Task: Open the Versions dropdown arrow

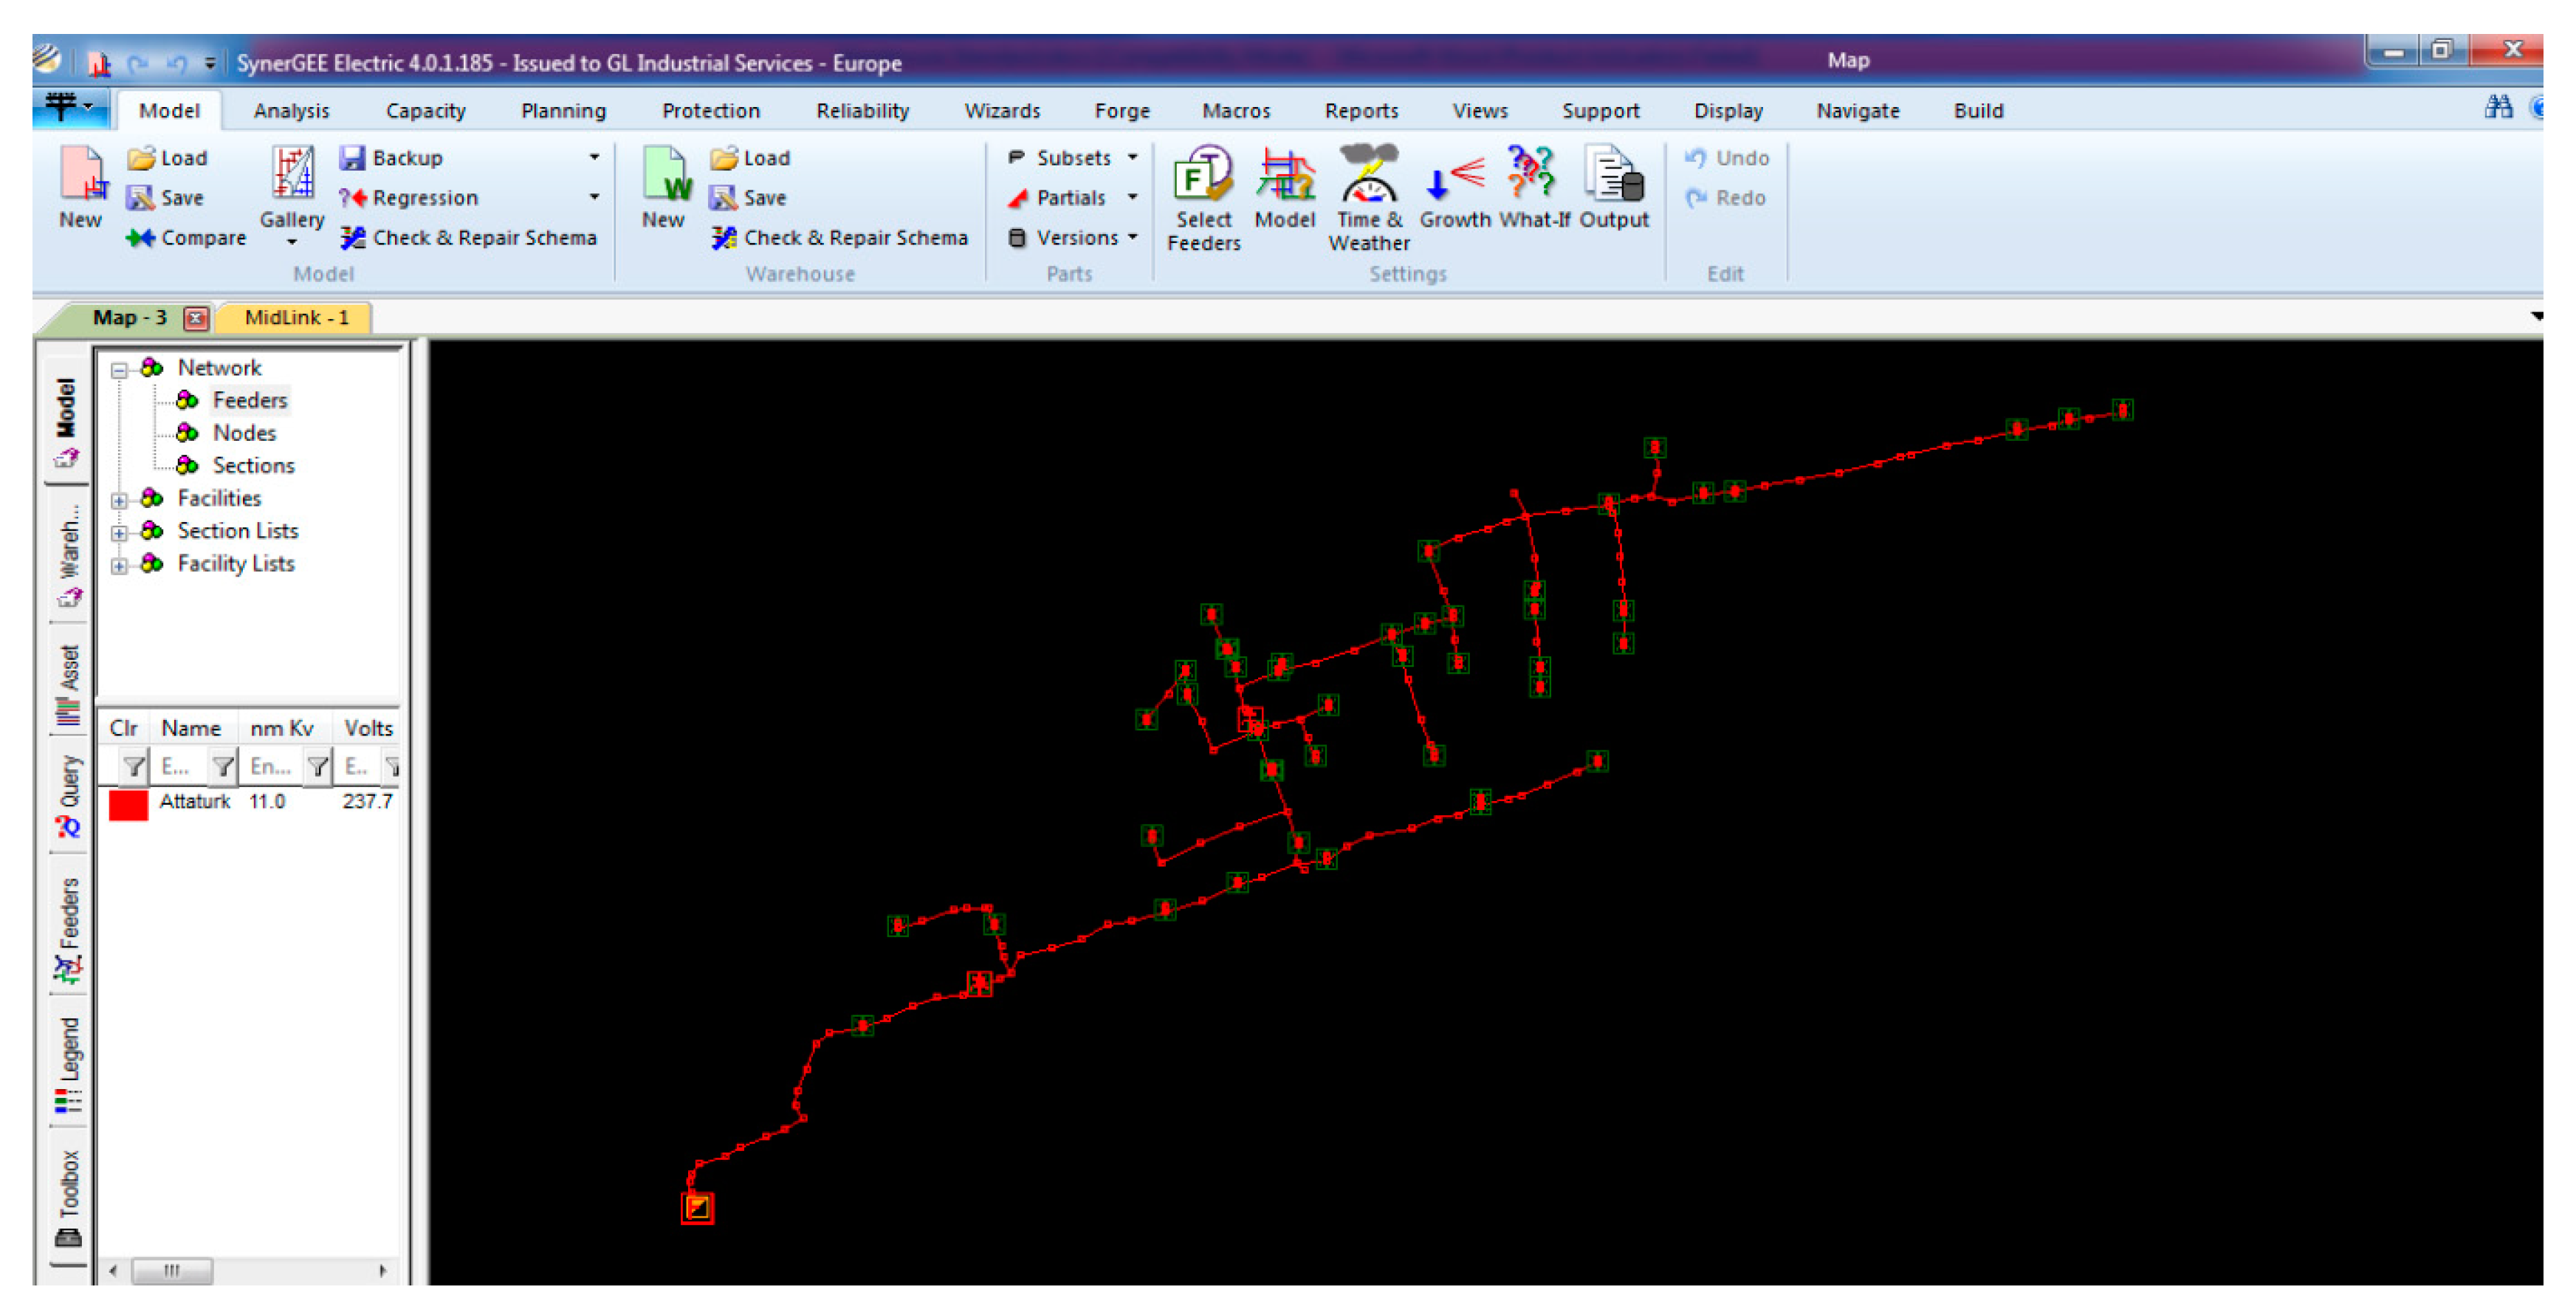Action: click(x=1132, y=238)
